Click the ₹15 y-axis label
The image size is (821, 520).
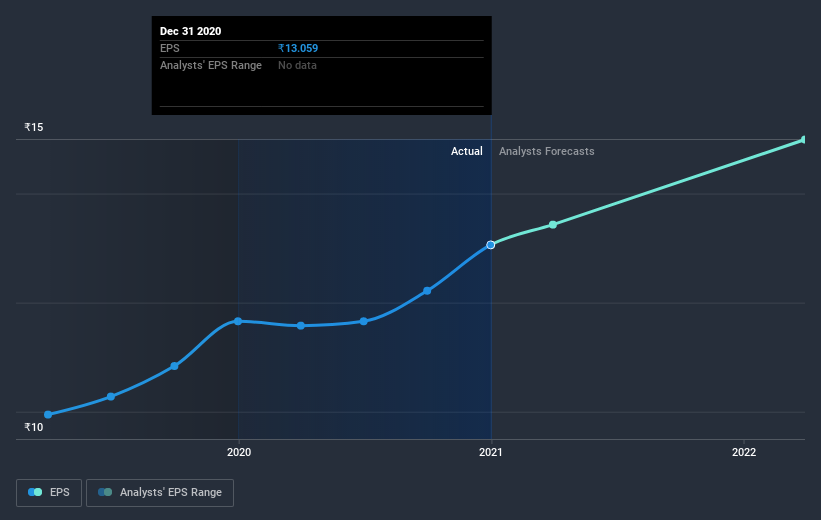point(34,127)
